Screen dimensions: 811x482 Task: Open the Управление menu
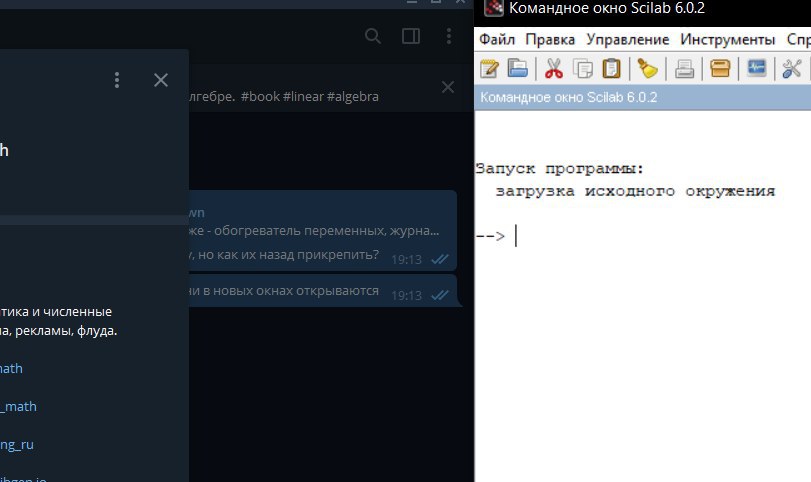click(x=627, y=39)
